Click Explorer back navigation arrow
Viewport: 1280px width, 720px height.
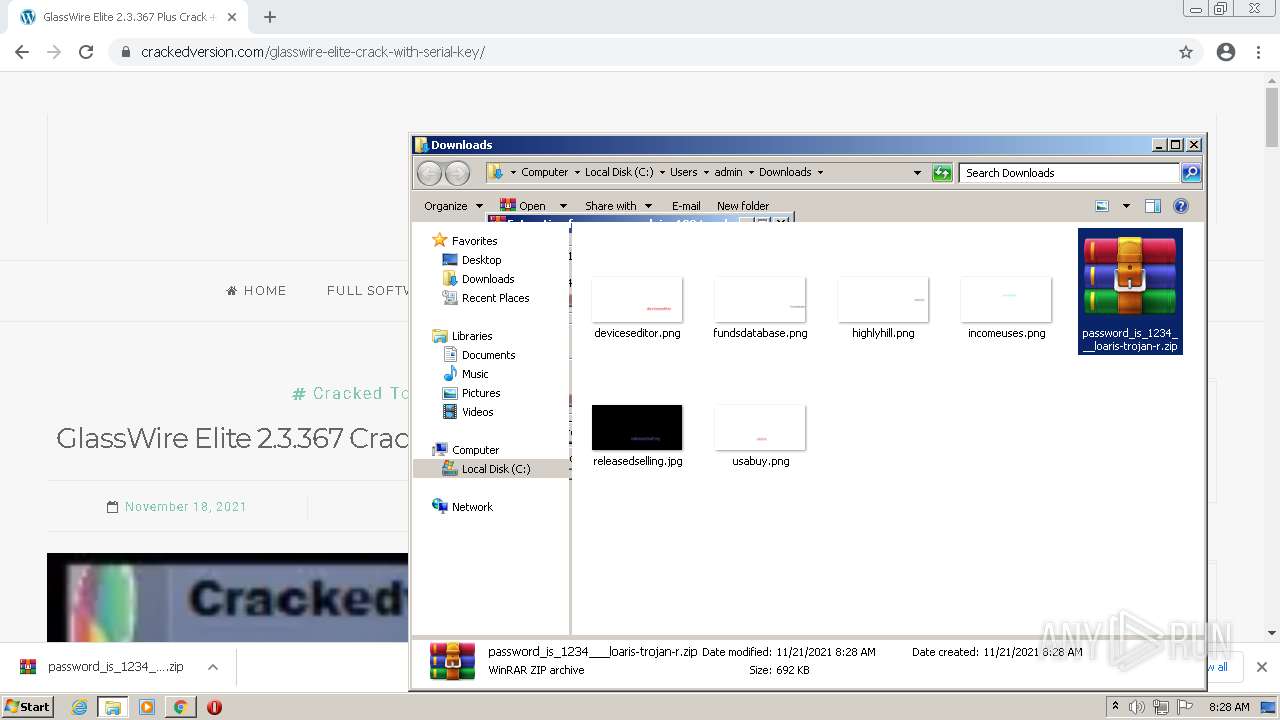pyautogui.click(x=429, y=173)
